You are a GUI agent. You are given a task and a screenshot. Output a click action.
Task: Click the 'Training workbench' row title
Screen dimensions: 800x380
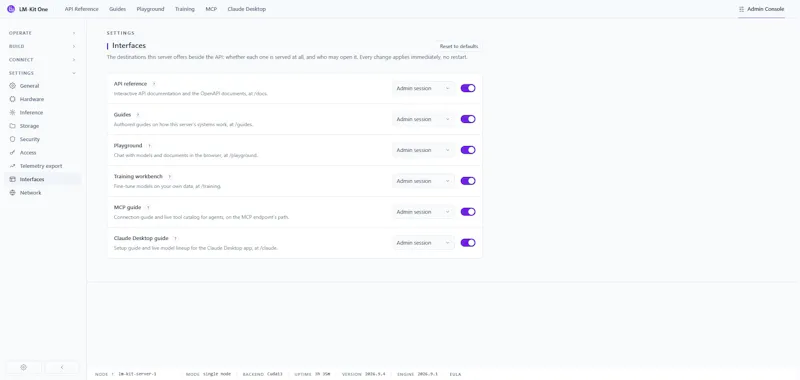tap(138, 176)
